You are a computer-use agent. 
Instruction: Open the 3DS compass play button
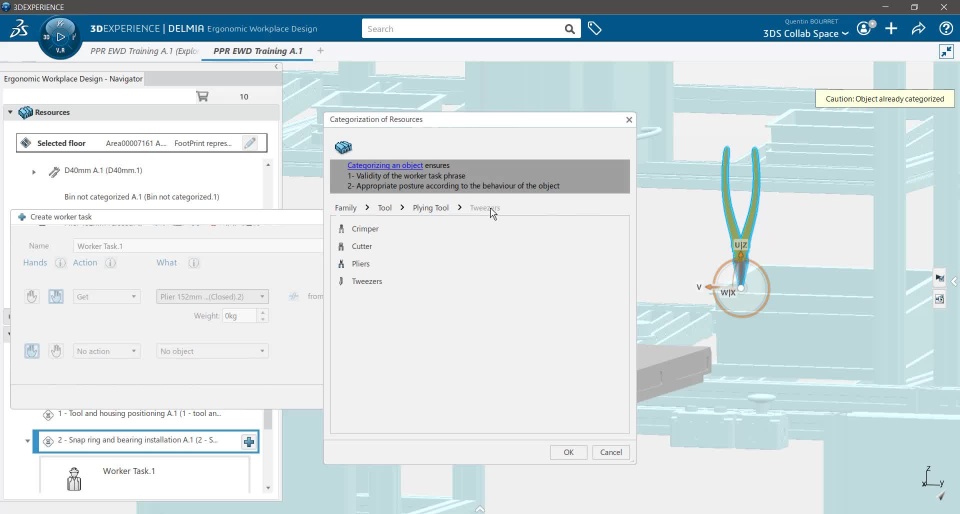(60, 37)
